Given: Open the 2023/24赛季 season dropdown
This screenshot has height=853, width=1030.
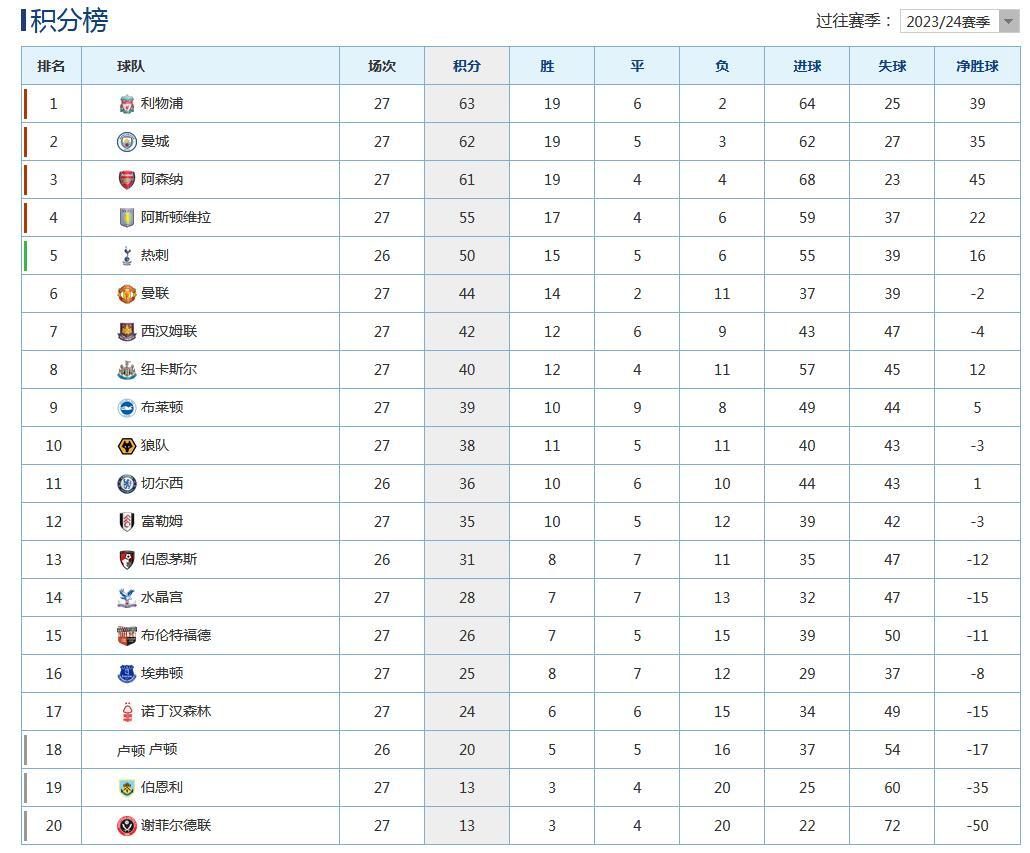Looking at the screenshot, I should [x=960, y=22].
